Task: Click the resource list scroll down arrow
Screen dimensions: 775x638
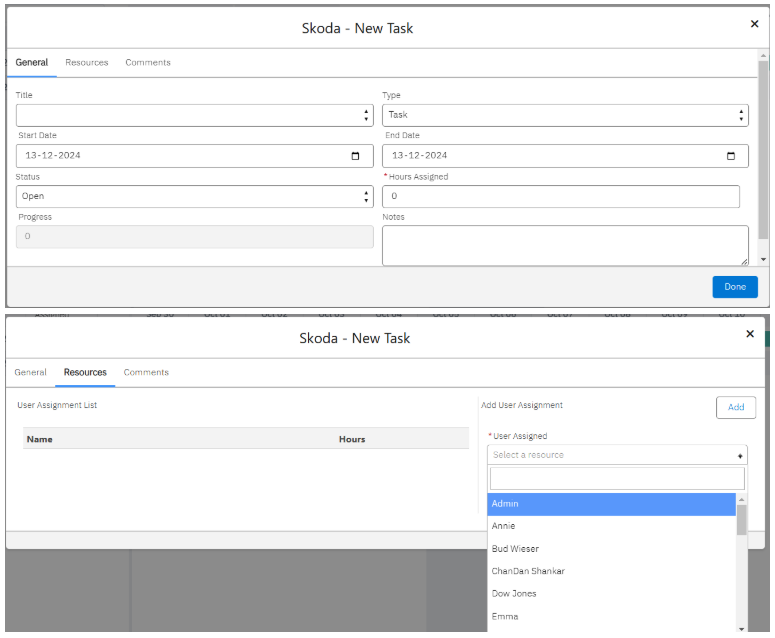Action: (x=741, y=629)
